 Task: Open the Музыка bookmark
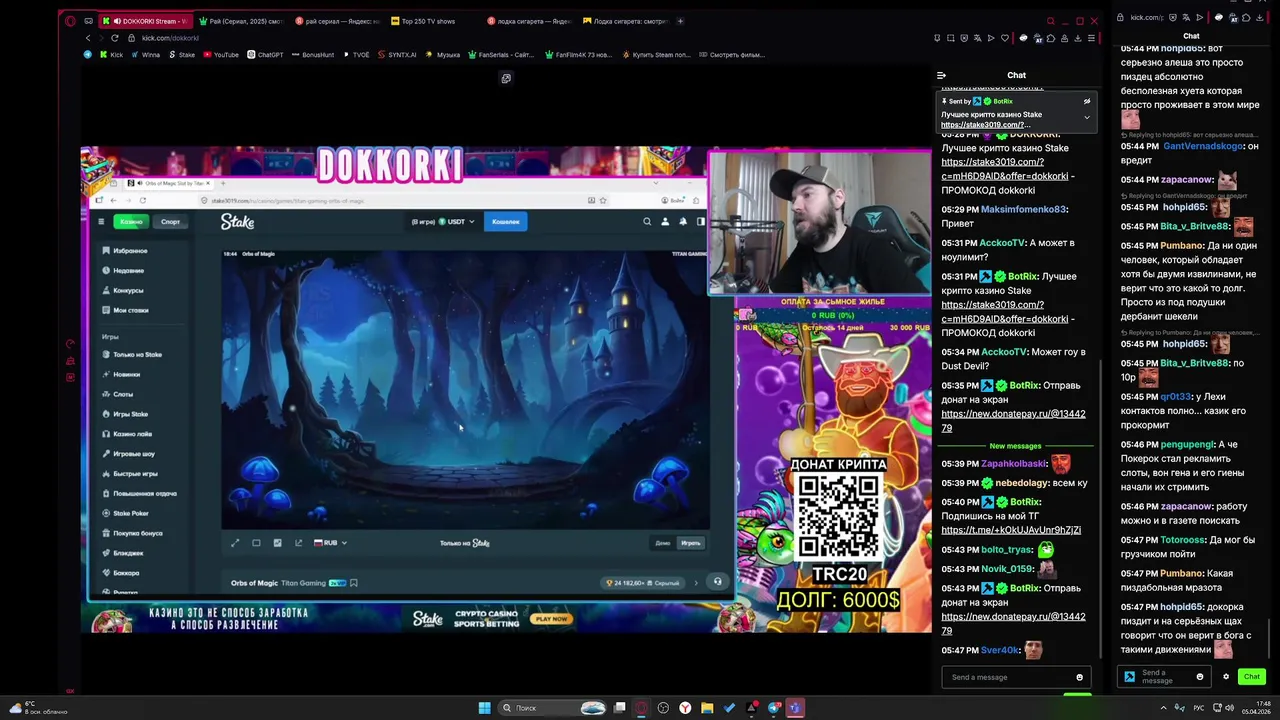pos(442,55)
